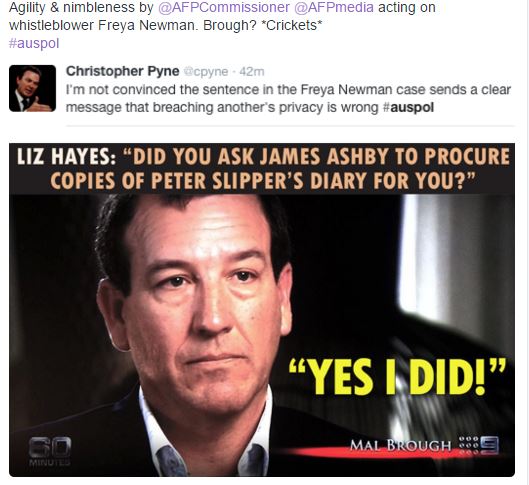Screen dimensions: 529x485
Task: Click the Mal Brough name caption
Action: tap(400, 446)
